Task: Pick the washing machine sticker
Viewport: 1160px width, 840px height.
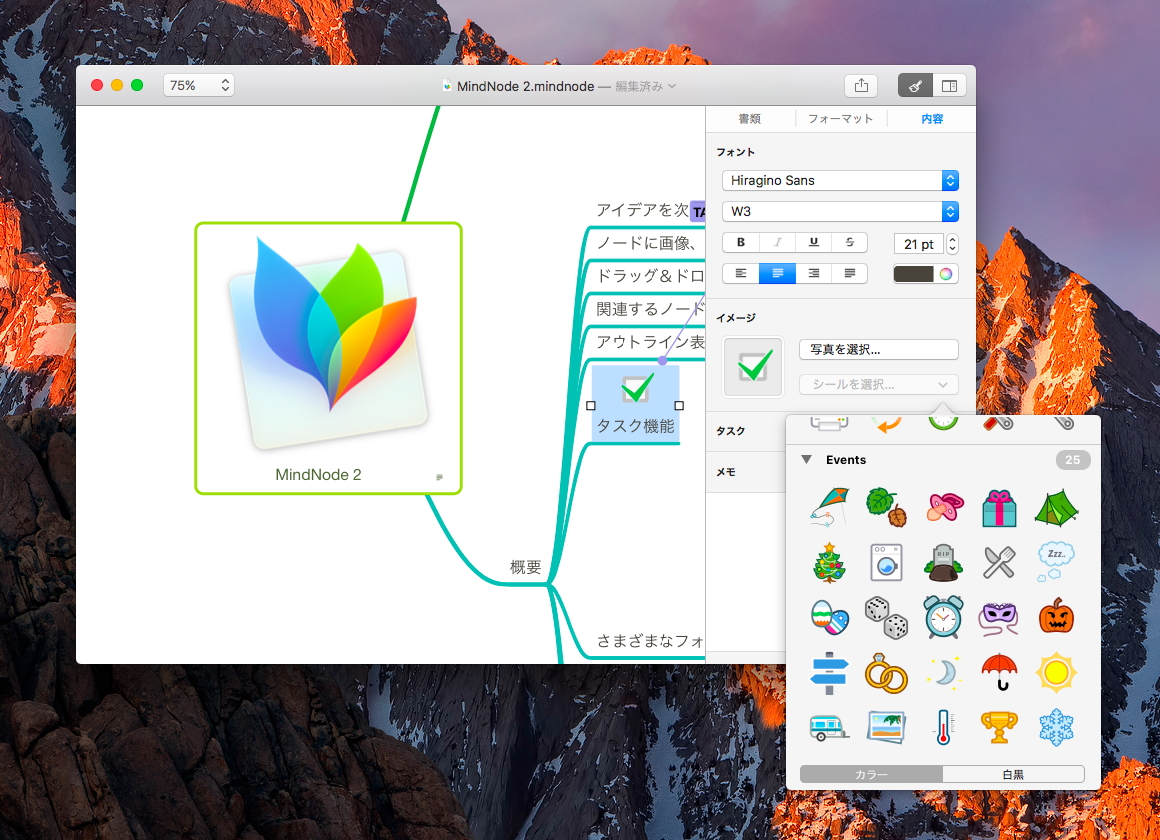Action: click(886, 562)
